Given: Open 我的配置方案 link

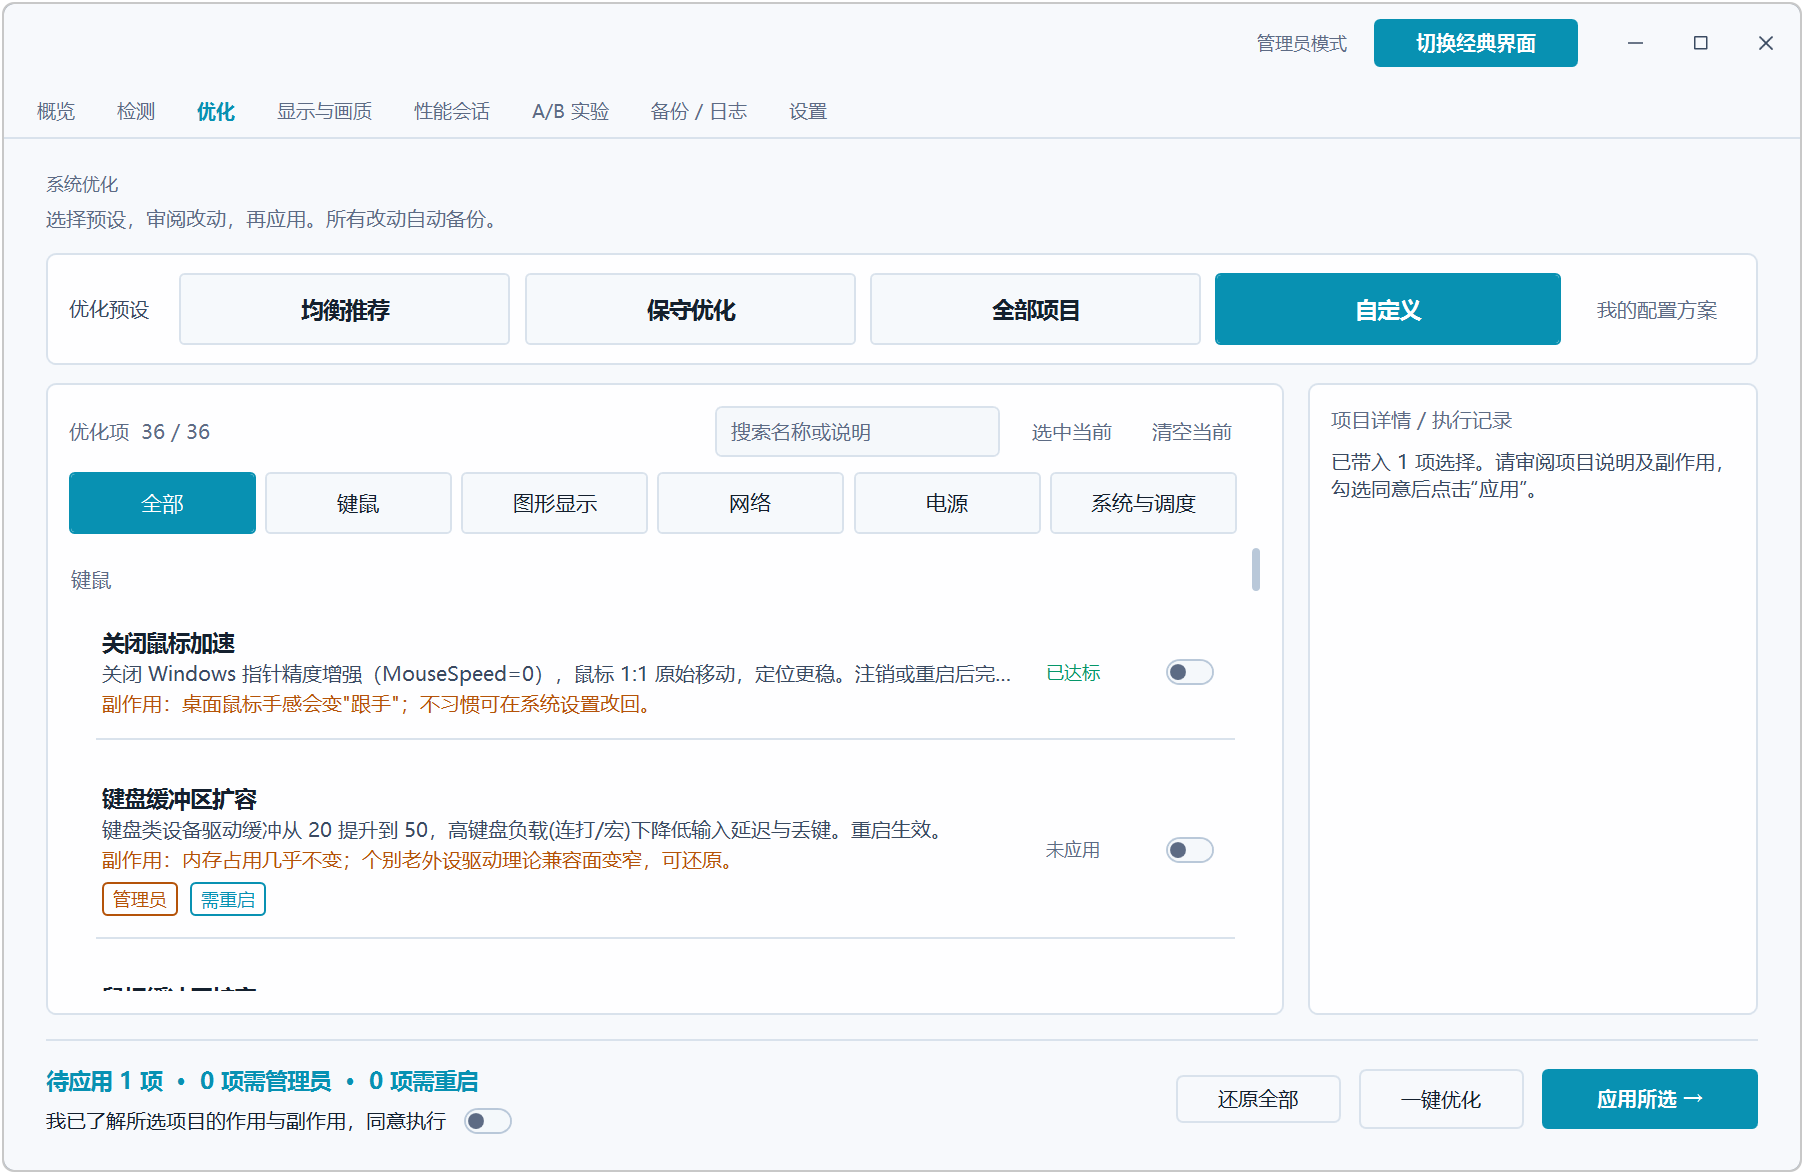Looking at the screenshot, I should pos(1657,310).
